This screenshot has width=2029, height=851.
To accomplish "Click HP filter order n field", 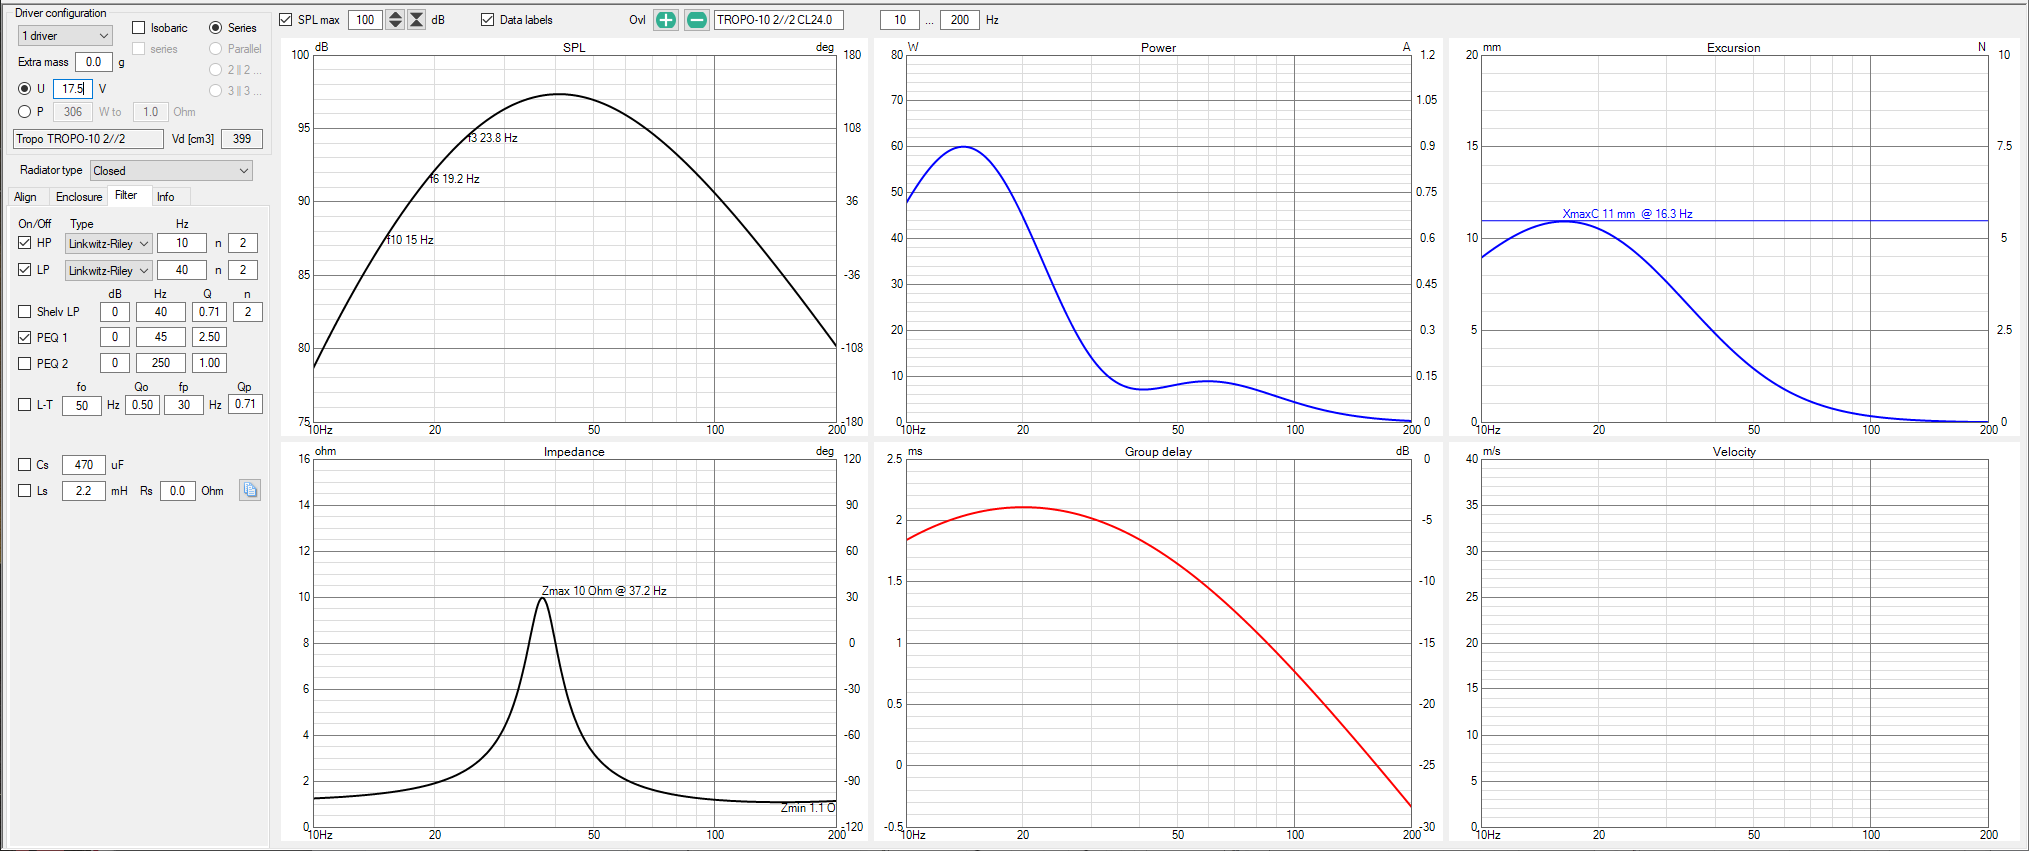I will 243,243.
